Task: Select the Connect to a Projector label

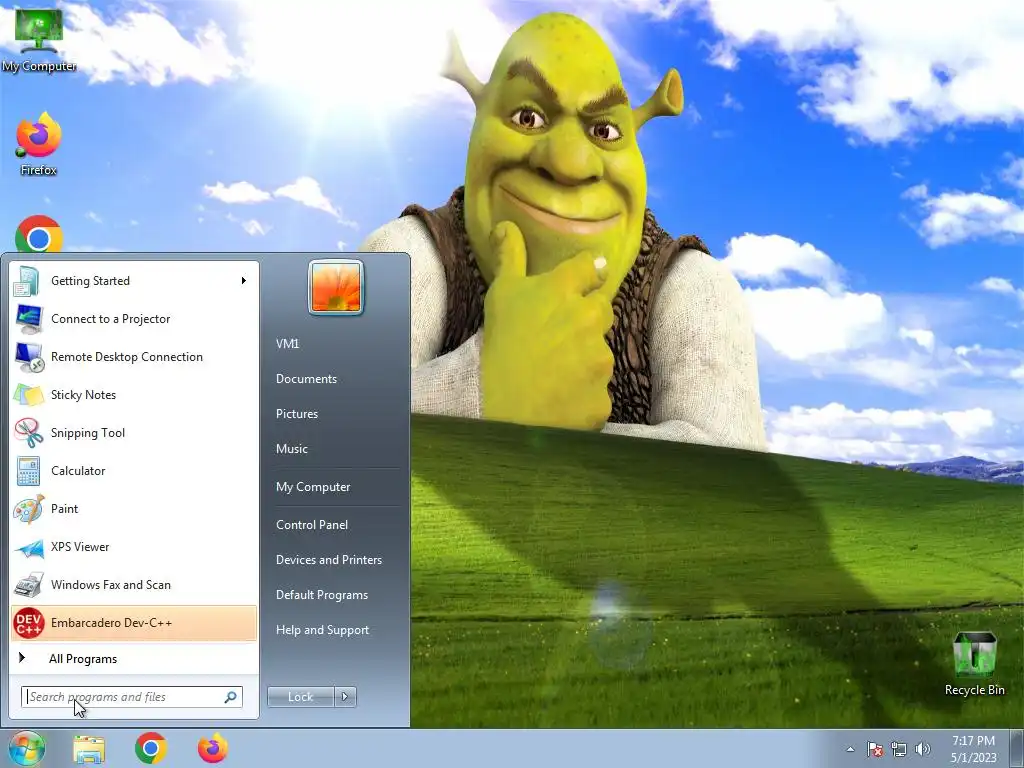Action: 110,319
